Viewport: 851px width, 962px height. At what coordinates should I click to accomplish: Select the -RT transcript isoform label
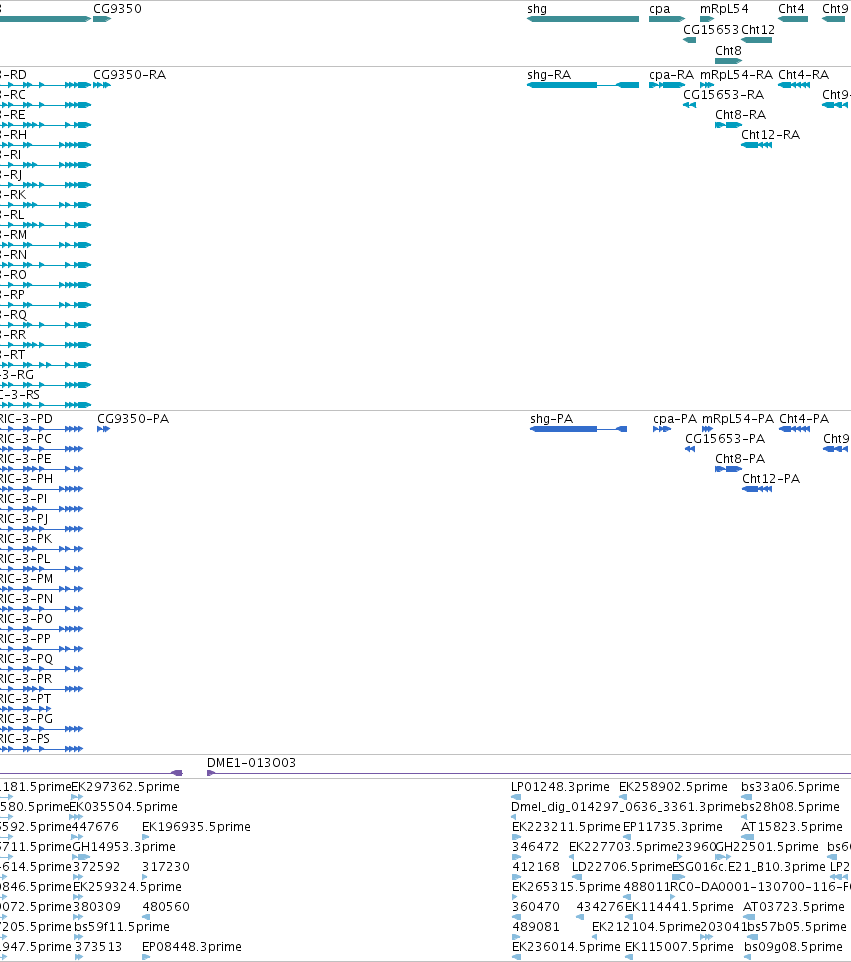13,354
